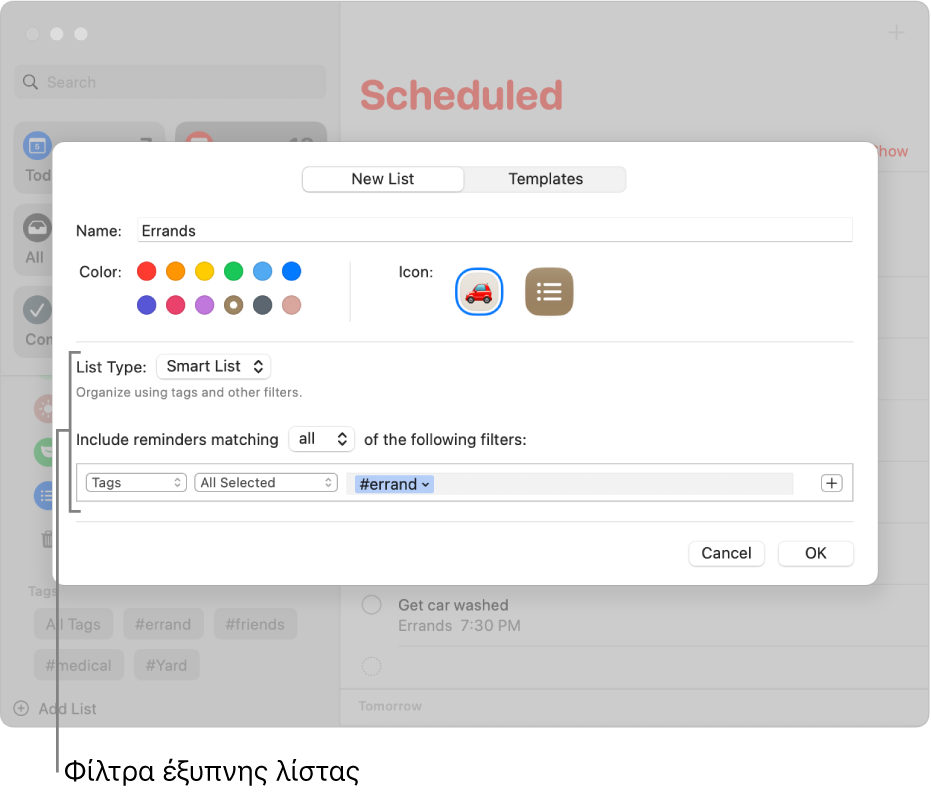The width and height of the screenshot is (931, 793).
Task: Confirm with the OK button
Action: tap(815, 553)
